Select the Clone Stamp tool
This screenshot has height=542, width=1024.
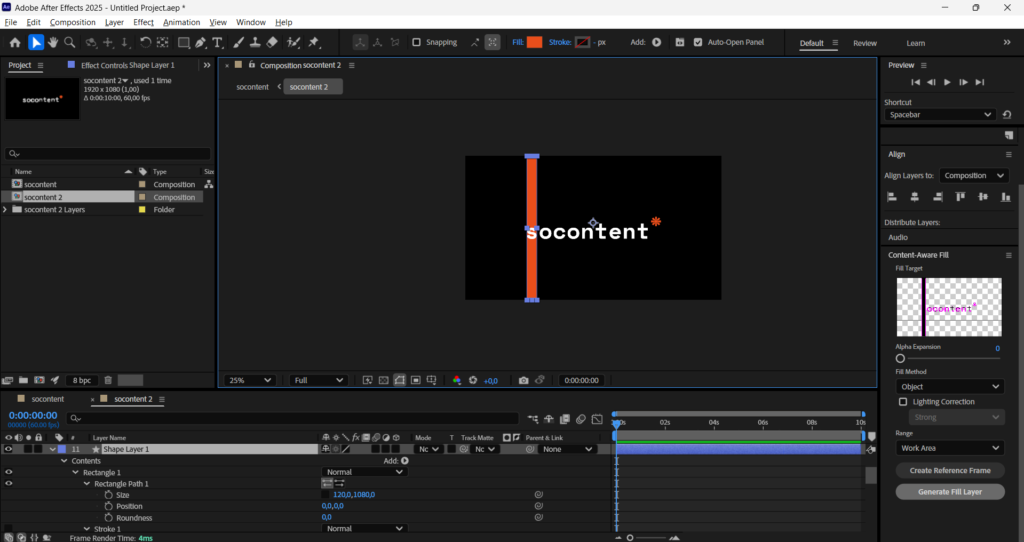coord(255,42)
